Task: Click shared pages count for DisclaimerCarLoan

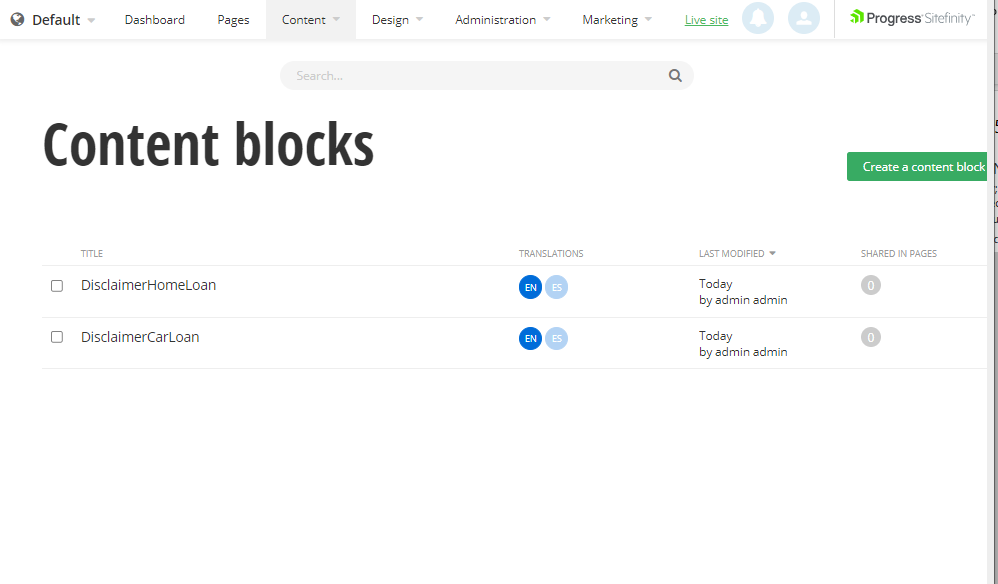Action: (871, 337)
